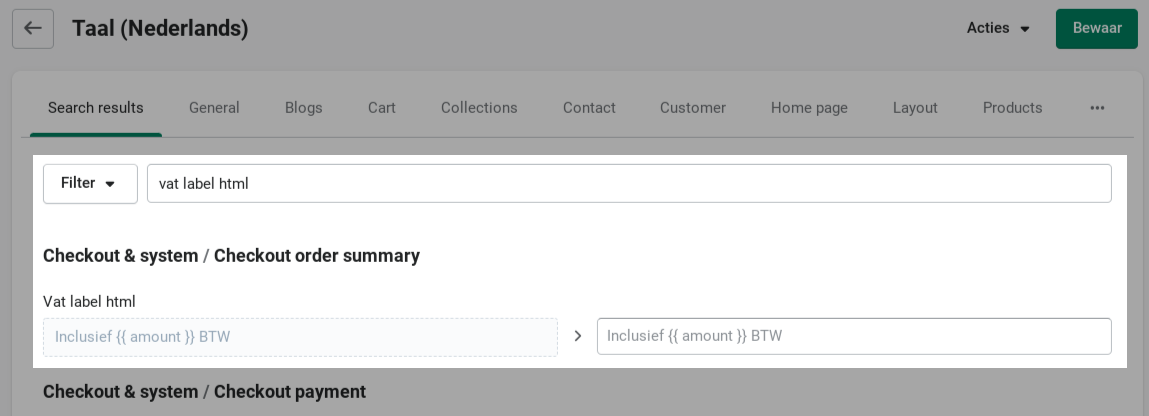Show more tabs via ellipsis icon
The height and width of the screenshot is (416, 1149).
coord(1097,108)
